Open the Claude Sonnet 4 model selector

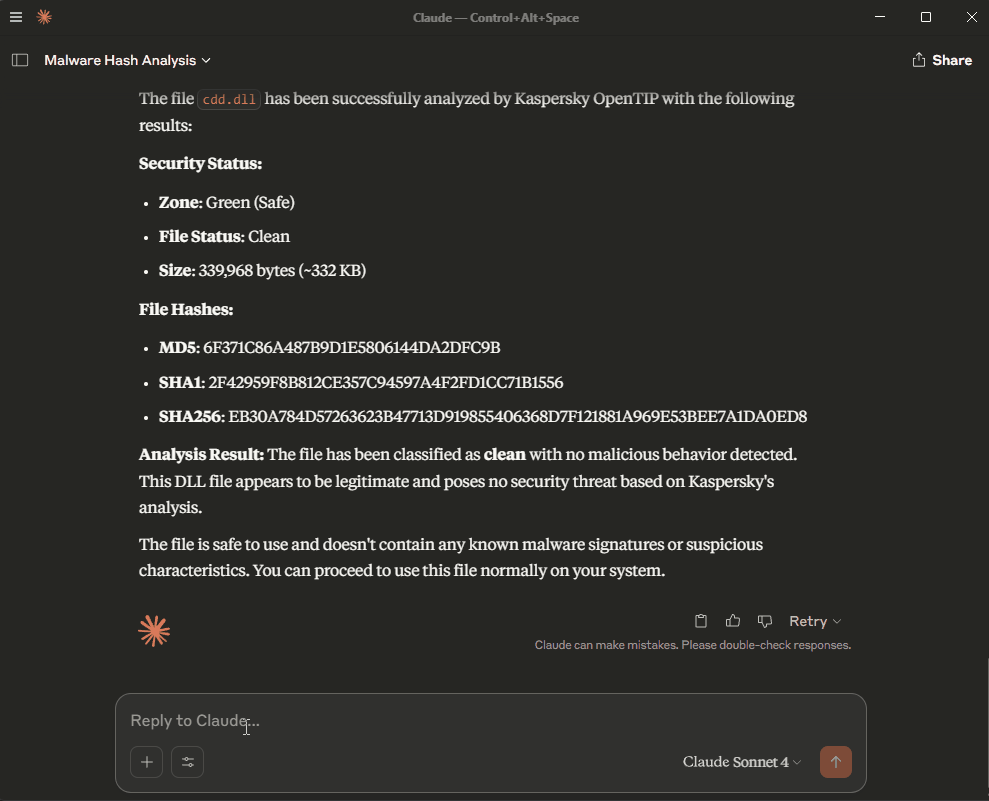[742, 762]
